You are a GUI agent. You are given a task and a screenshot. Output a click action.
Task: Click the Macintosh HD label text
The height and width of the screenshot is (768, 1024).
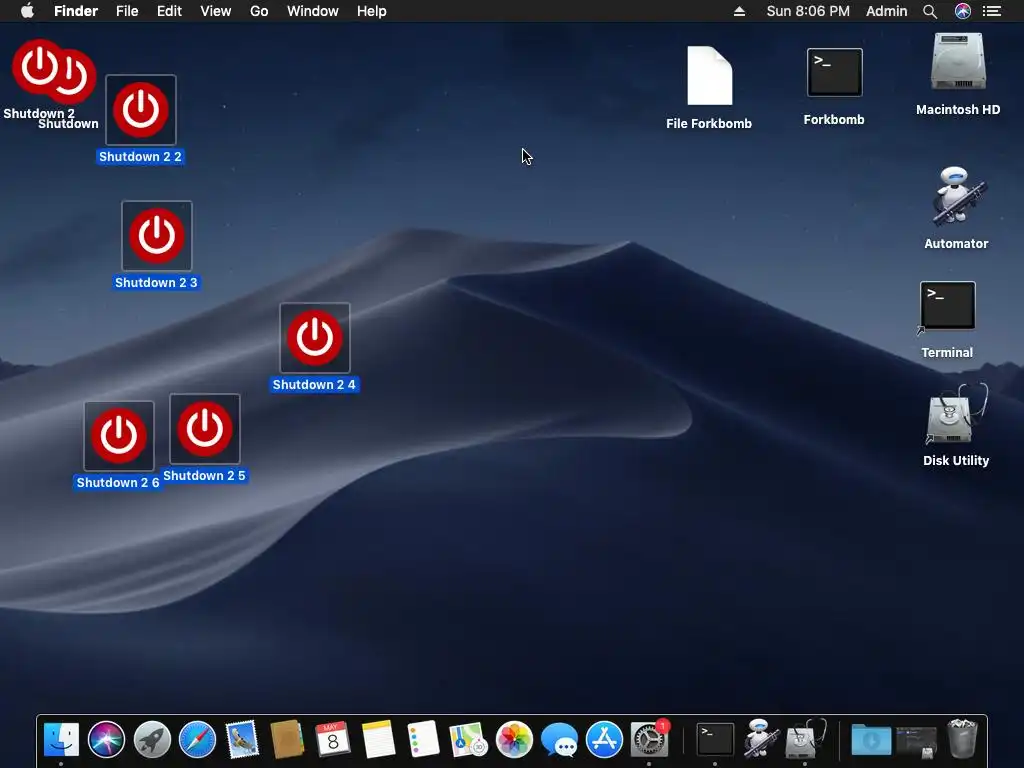958,110
